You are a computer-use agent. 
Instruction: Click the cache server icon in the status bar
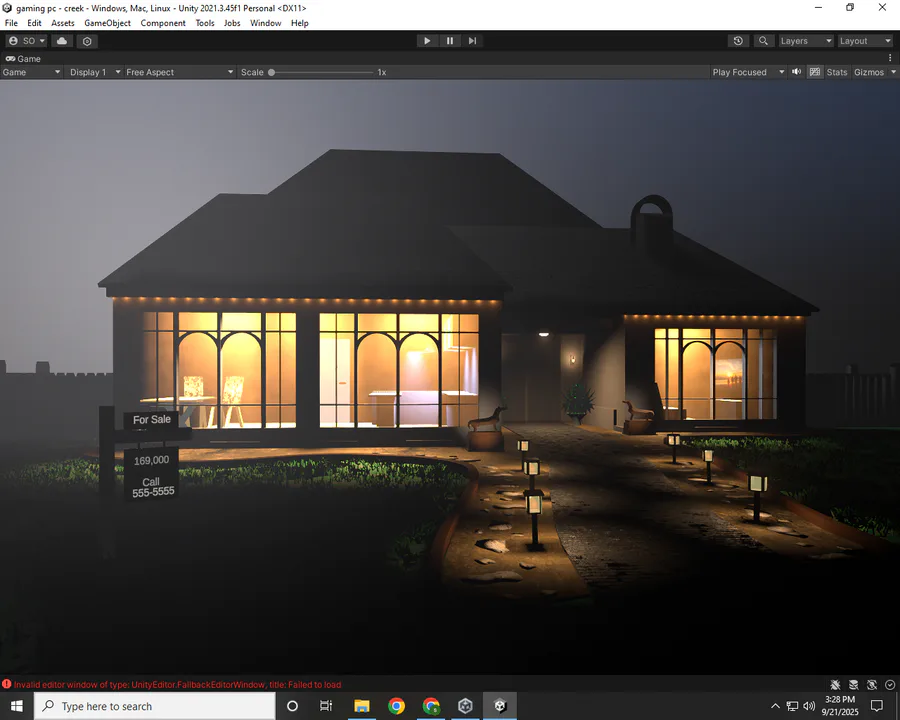(x=854, y=684)
